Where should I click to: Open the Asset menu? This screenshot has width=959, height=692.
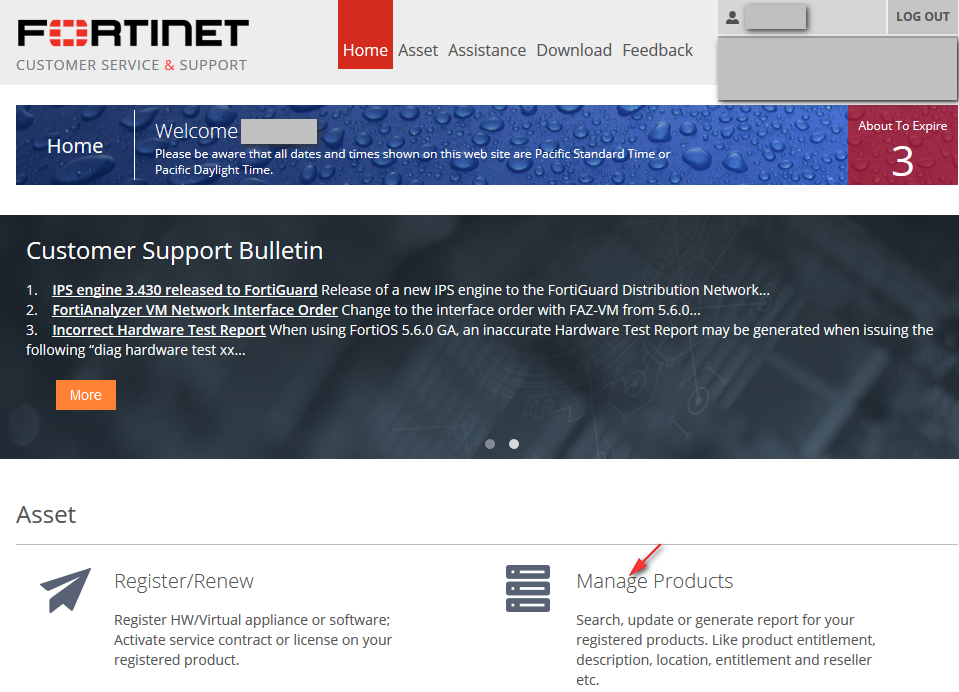pos(418,50)
